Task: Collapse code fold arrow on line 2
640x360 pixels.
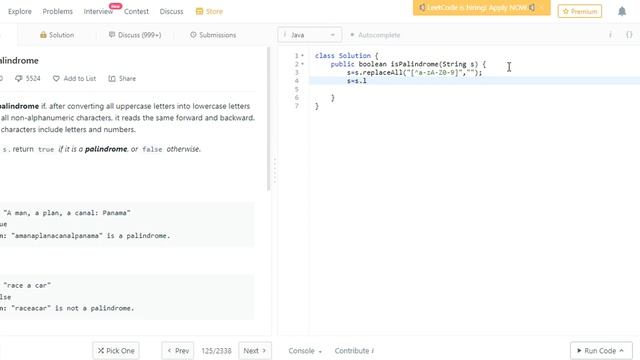Action: (302, 64)
